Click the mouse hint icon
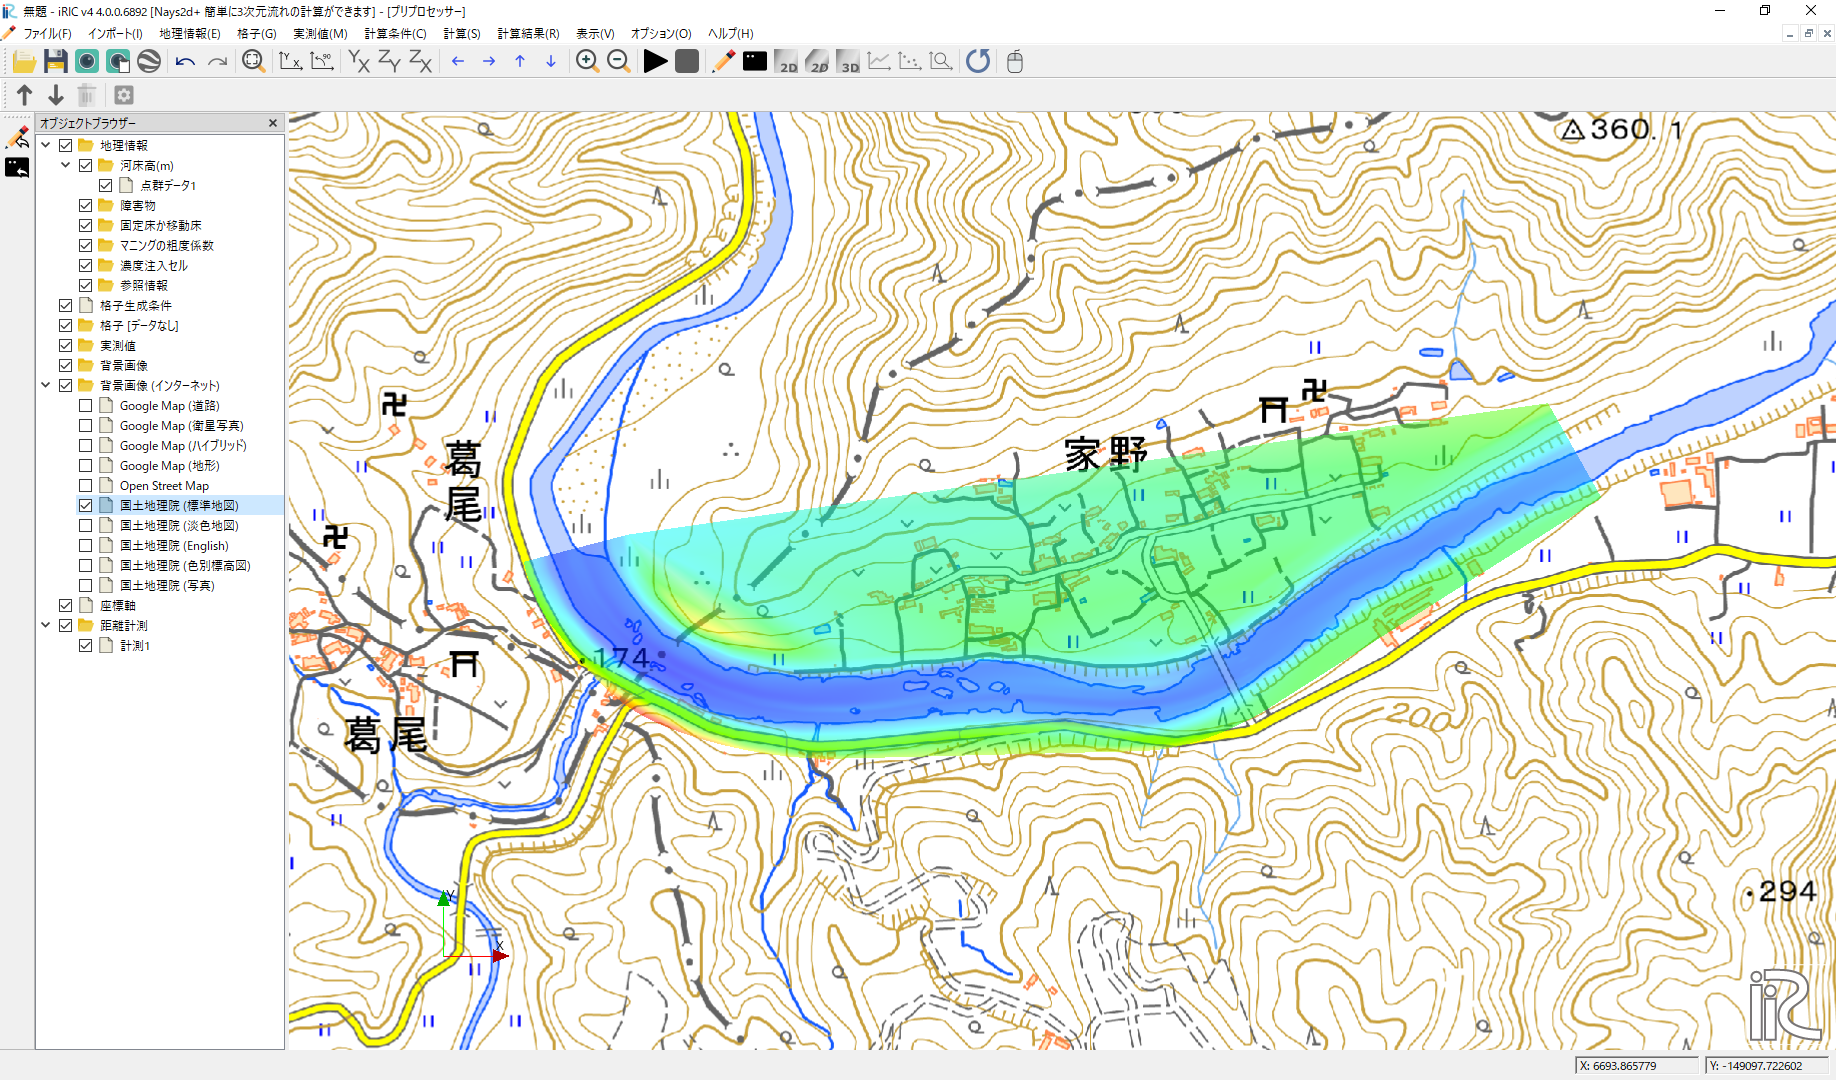The image size is (1836, 1080). [1015, 62]
